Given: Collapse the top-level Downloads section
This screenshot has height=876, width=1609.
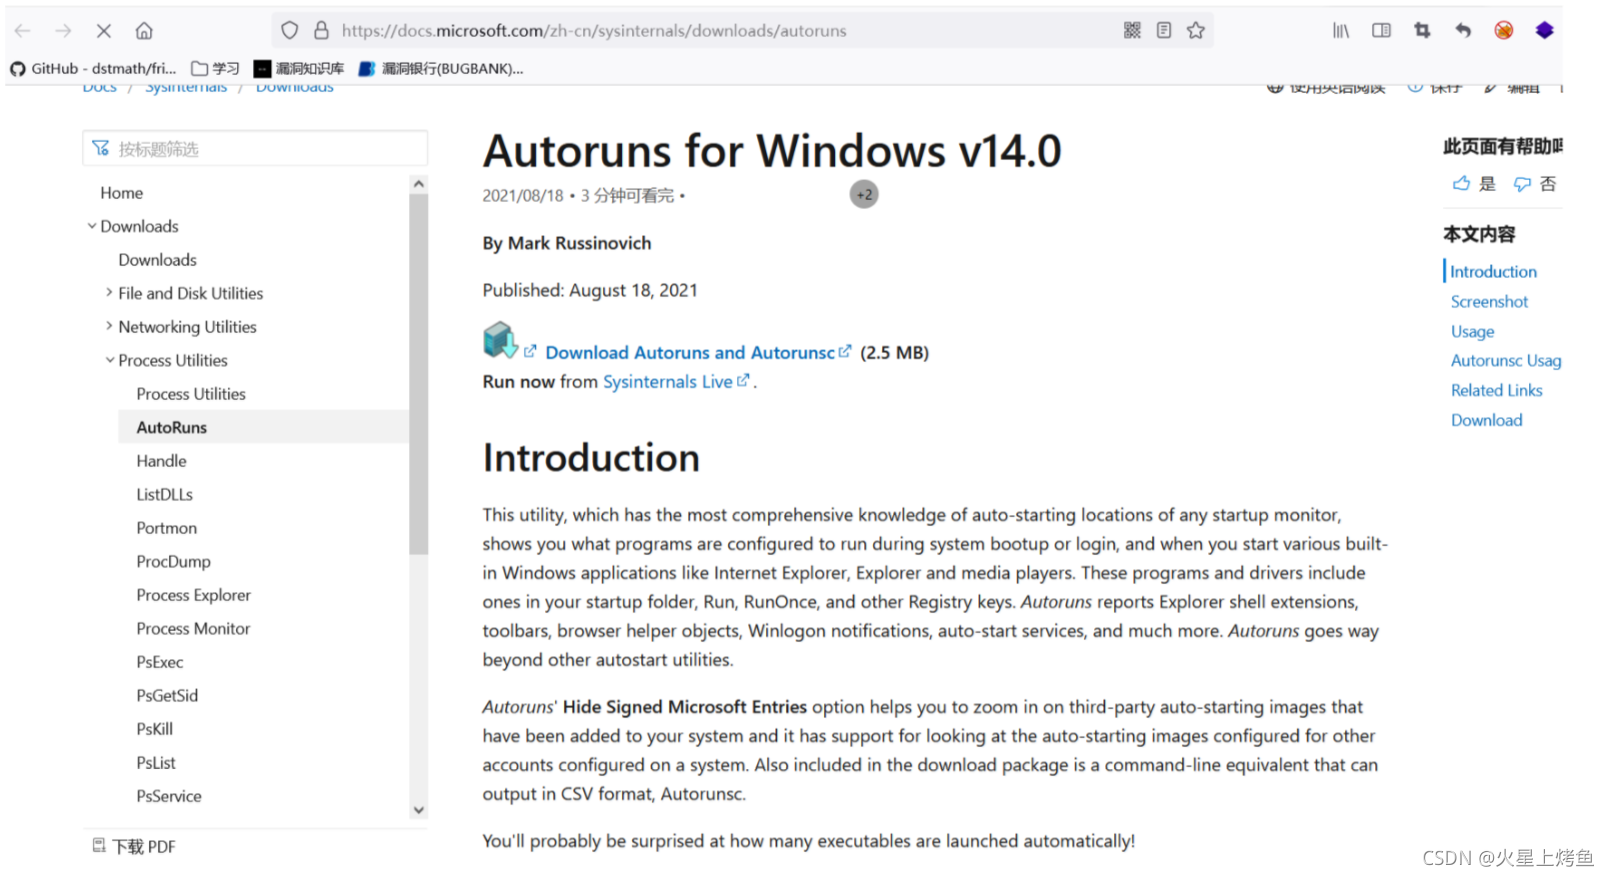Looking at the screenshot, I should (x=92, y=227).
